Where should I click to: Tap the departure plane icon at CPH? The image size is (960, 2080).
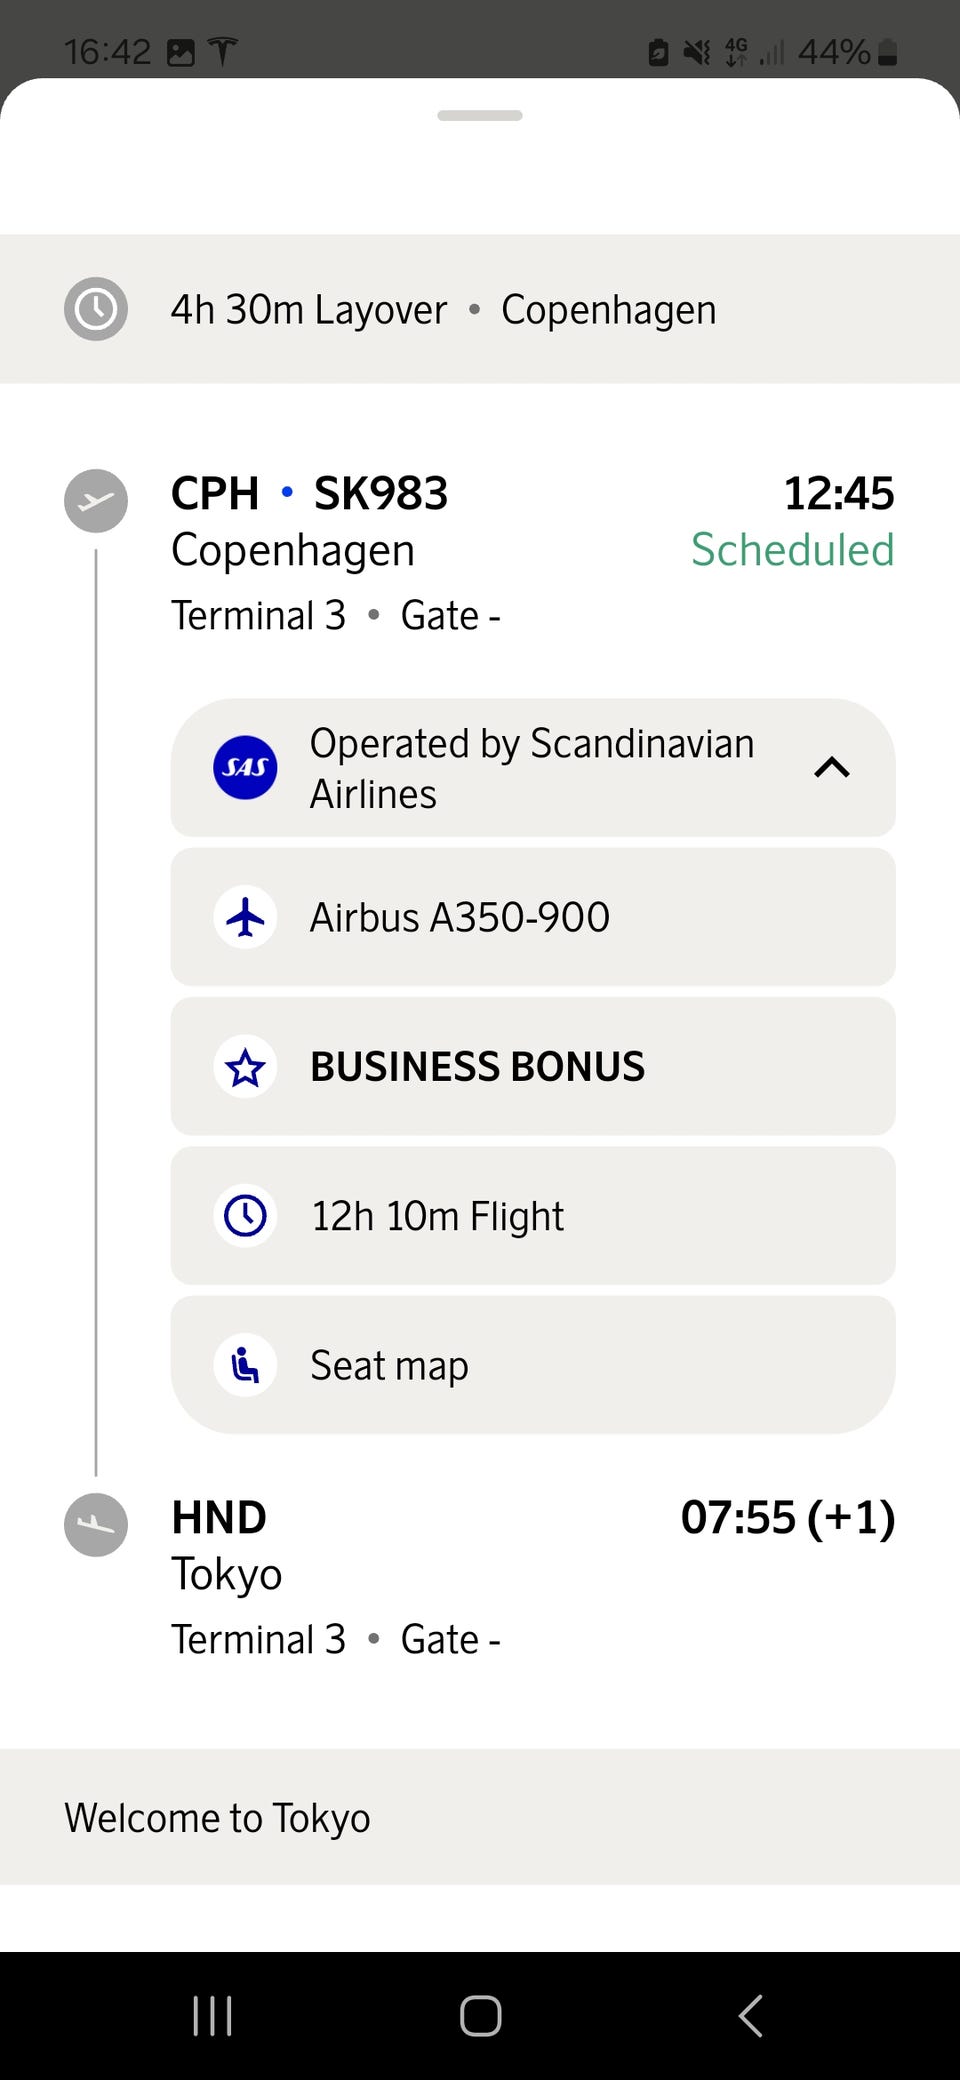coord(96,501)
